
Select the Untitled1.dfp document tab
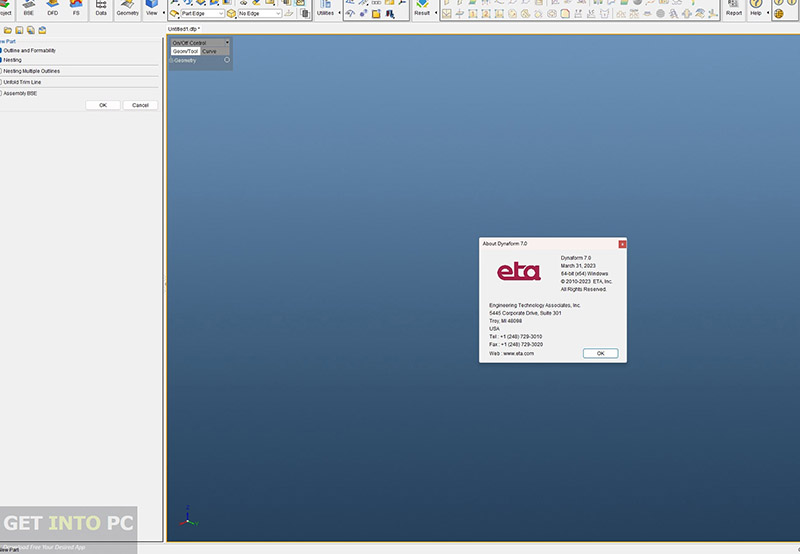tap(184, 29)
